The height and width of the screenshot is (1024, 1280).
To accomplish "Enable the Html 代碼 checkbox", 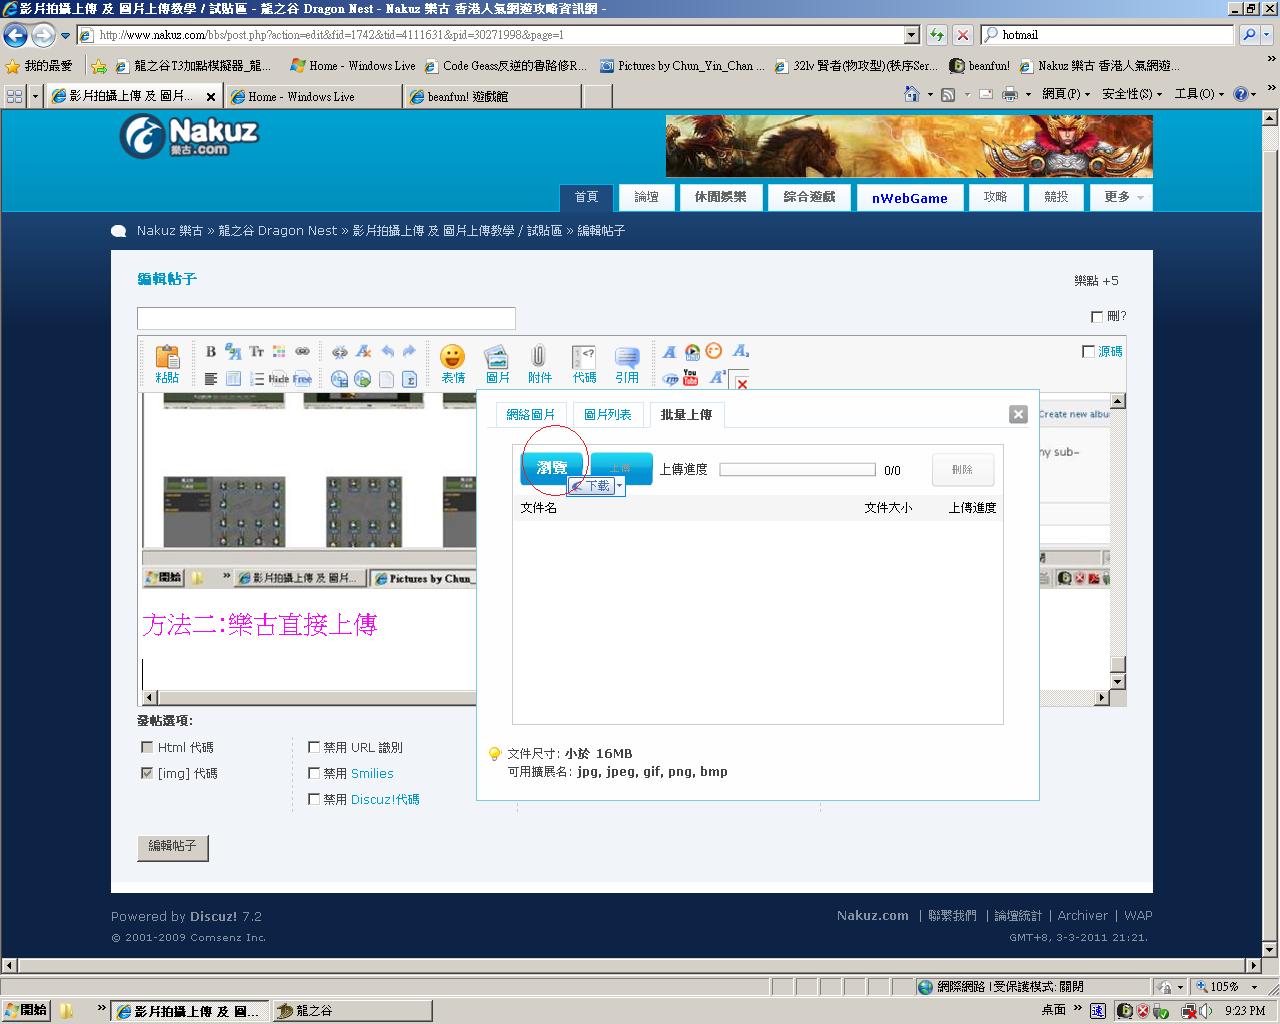I will pyautogui.click(x=147, y=747).
